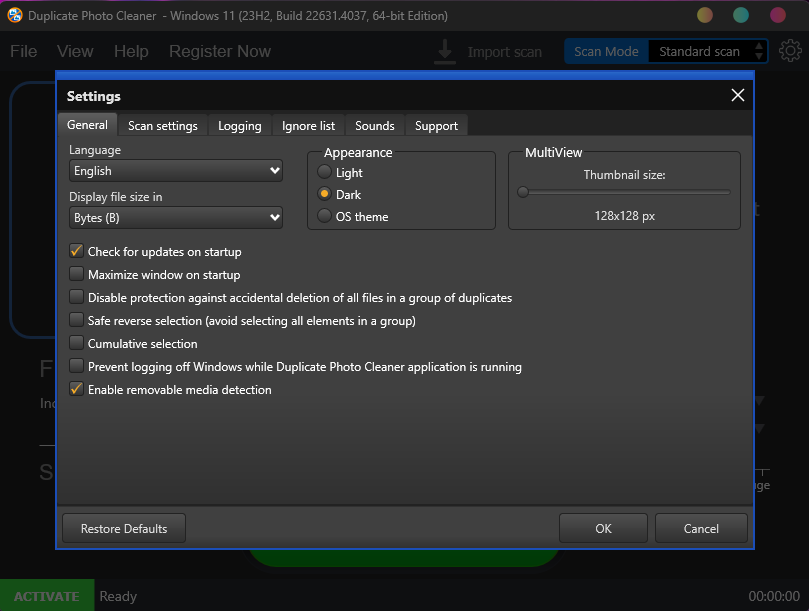Switch to the General tab
Image resolution: width=809 pixels, height=611 pixels.
pyautogui.click(x=87, y=125)
